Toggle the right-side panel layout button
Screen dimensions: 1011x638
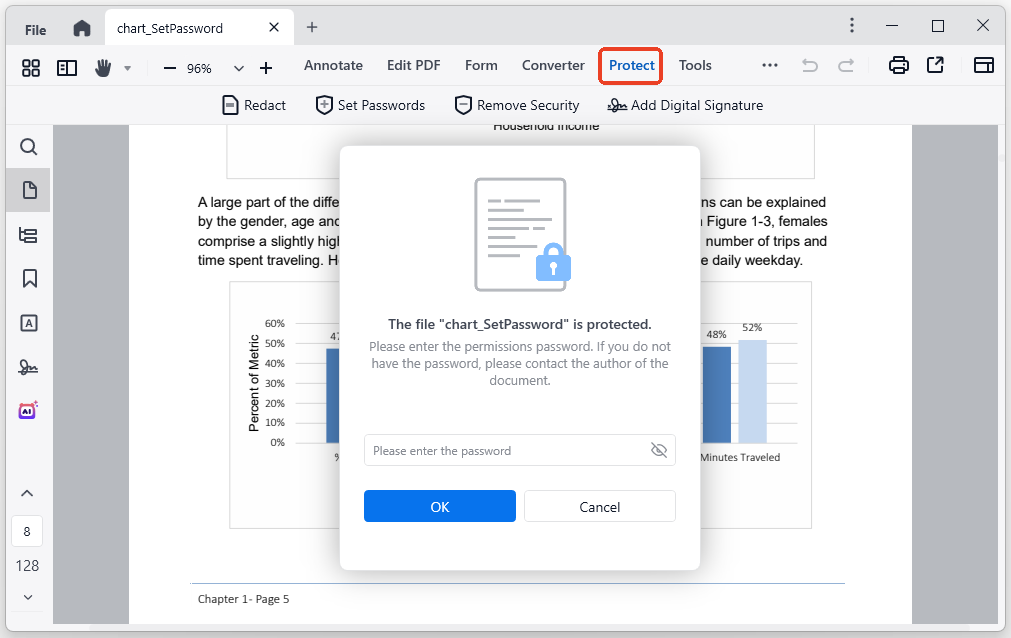(x=984, y=66)
